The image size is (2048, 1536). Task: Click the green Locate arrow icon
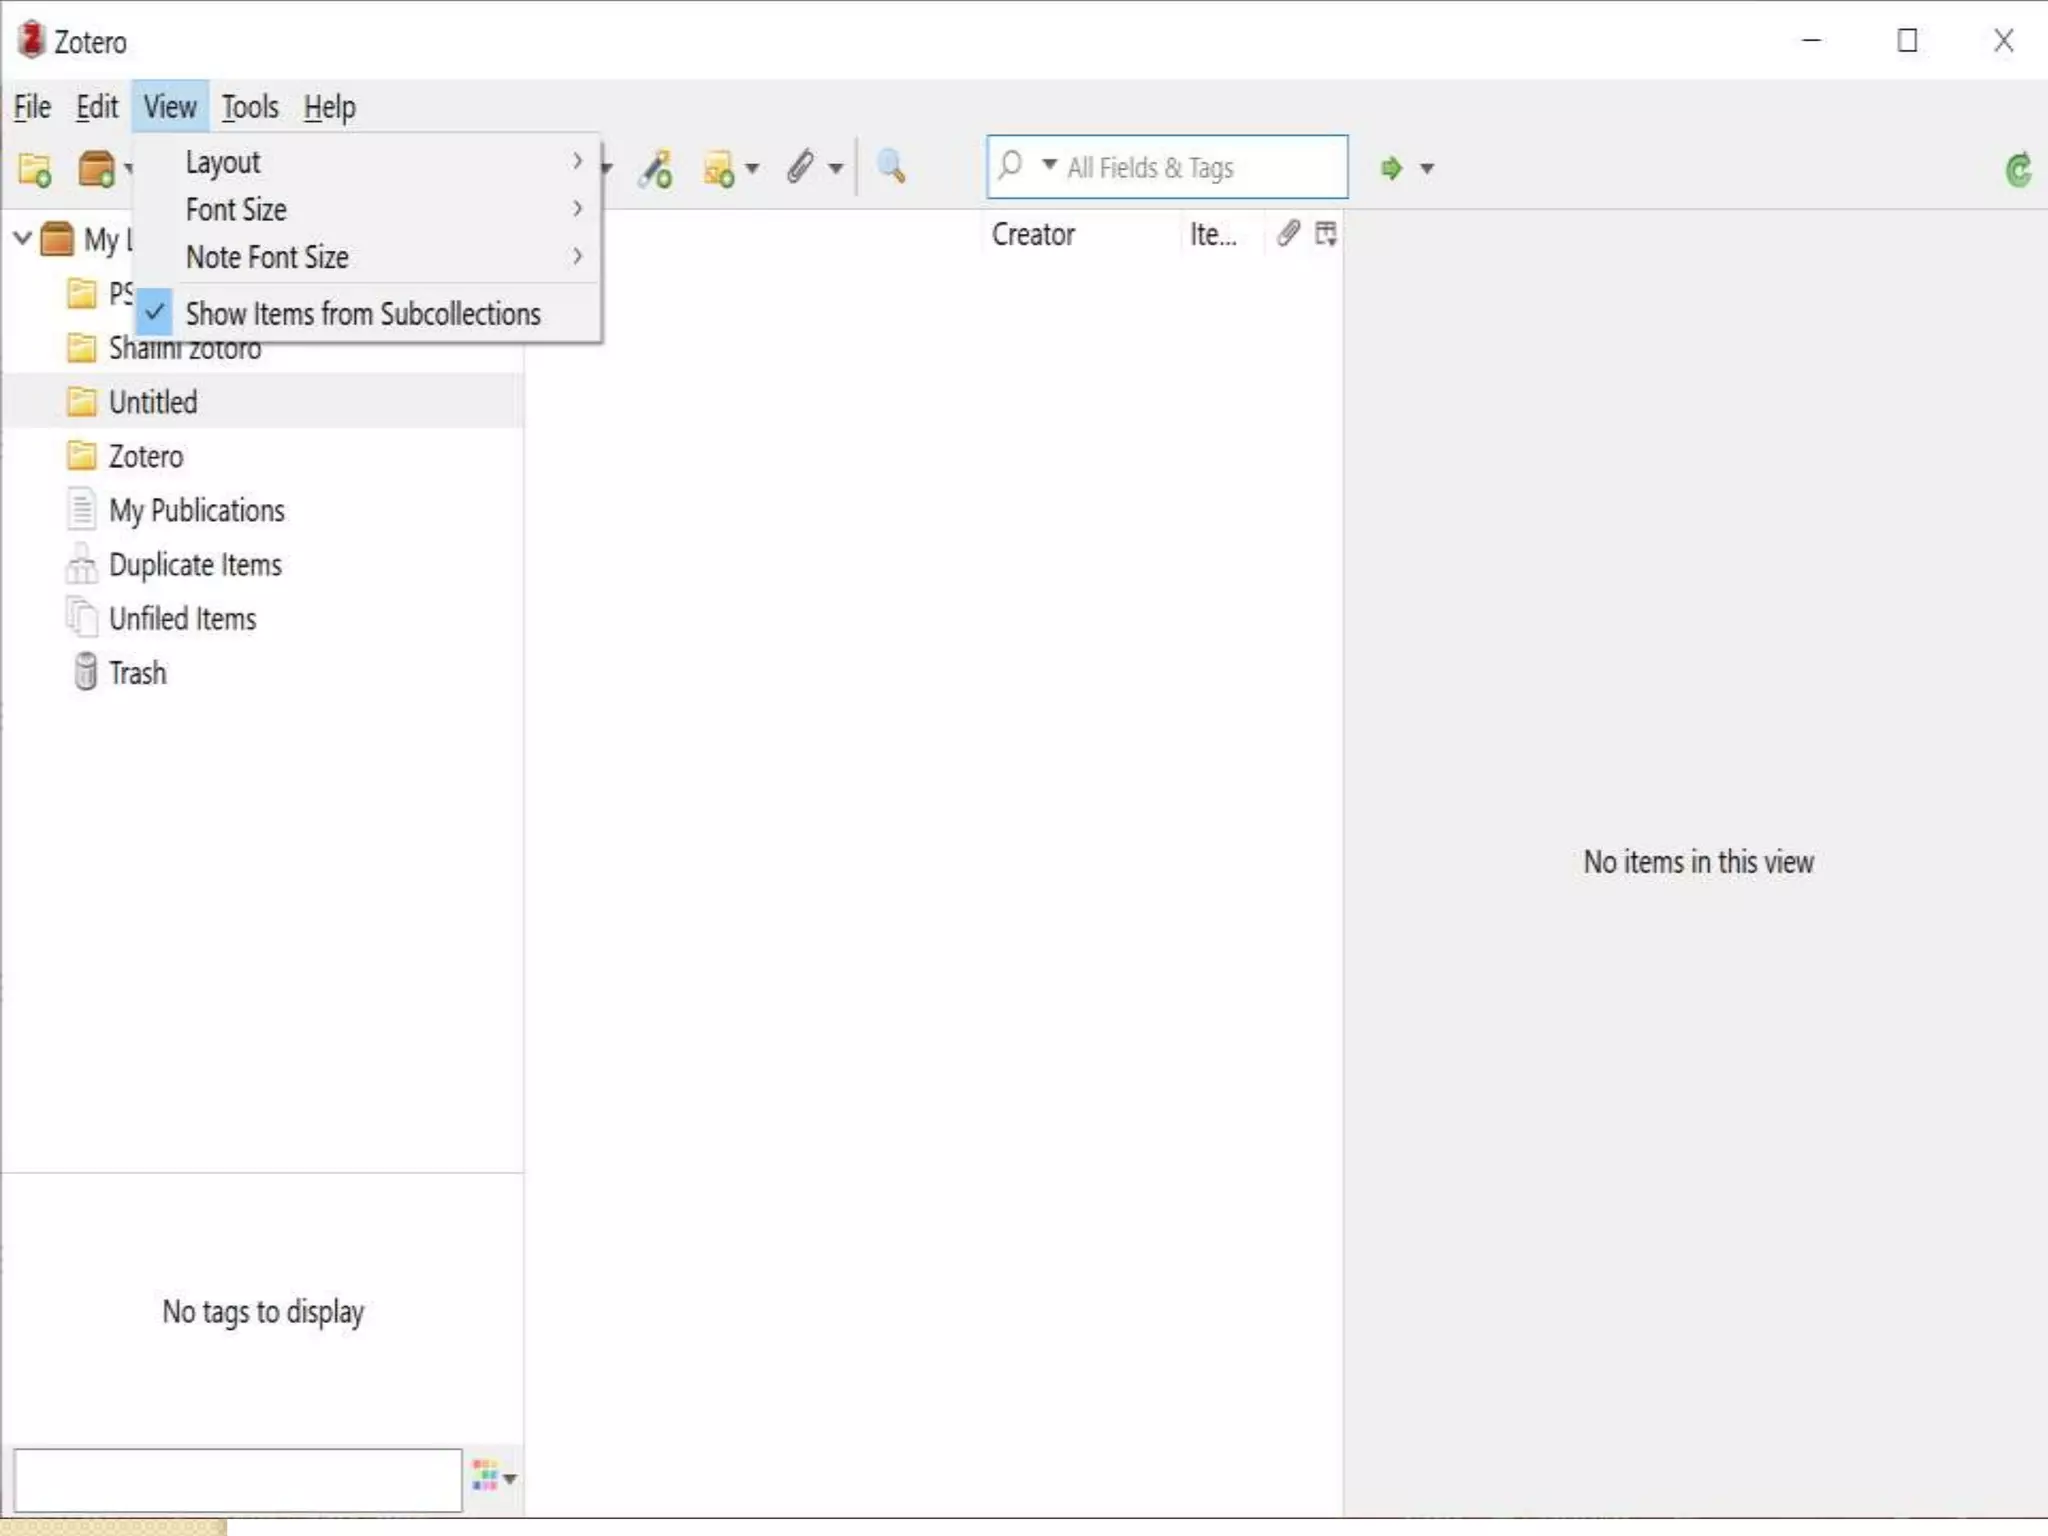coord(1391,168)
